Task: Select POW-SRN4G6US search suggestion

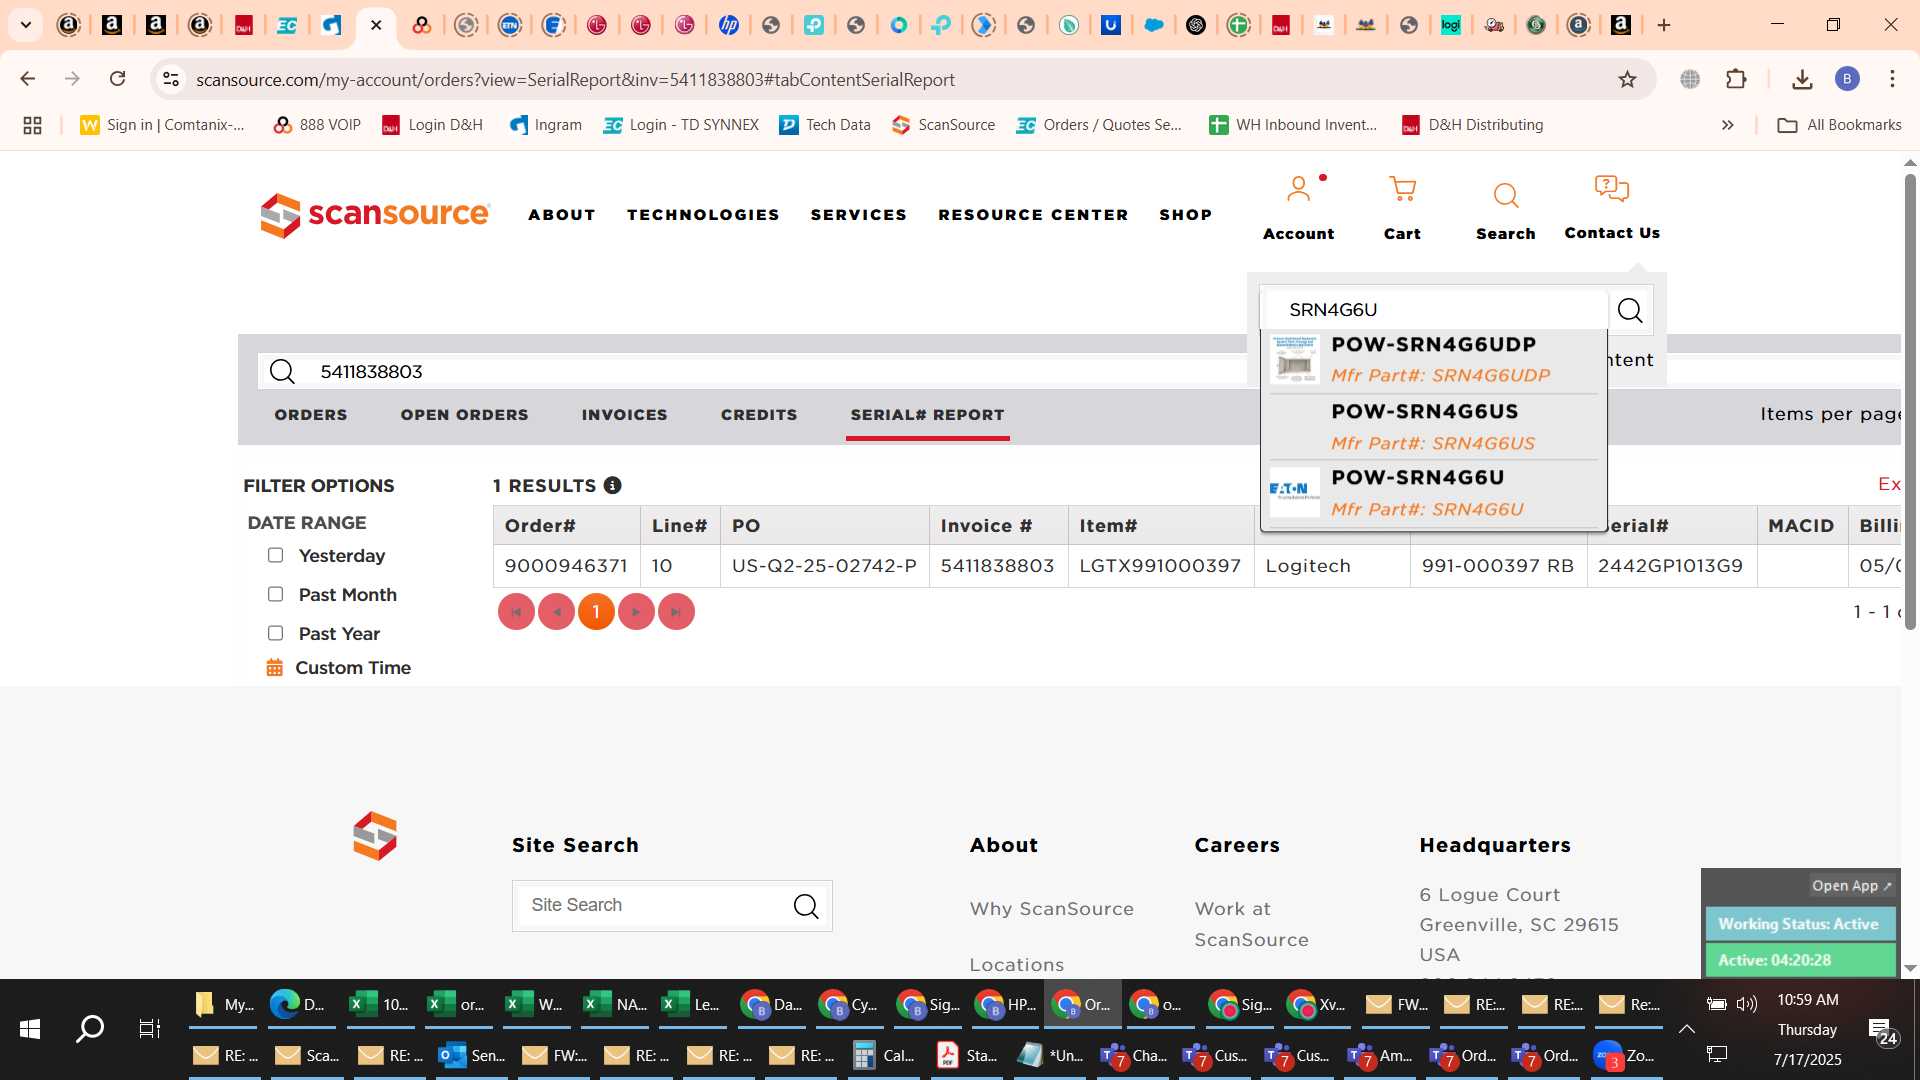Action: (x=1433, y=427)
